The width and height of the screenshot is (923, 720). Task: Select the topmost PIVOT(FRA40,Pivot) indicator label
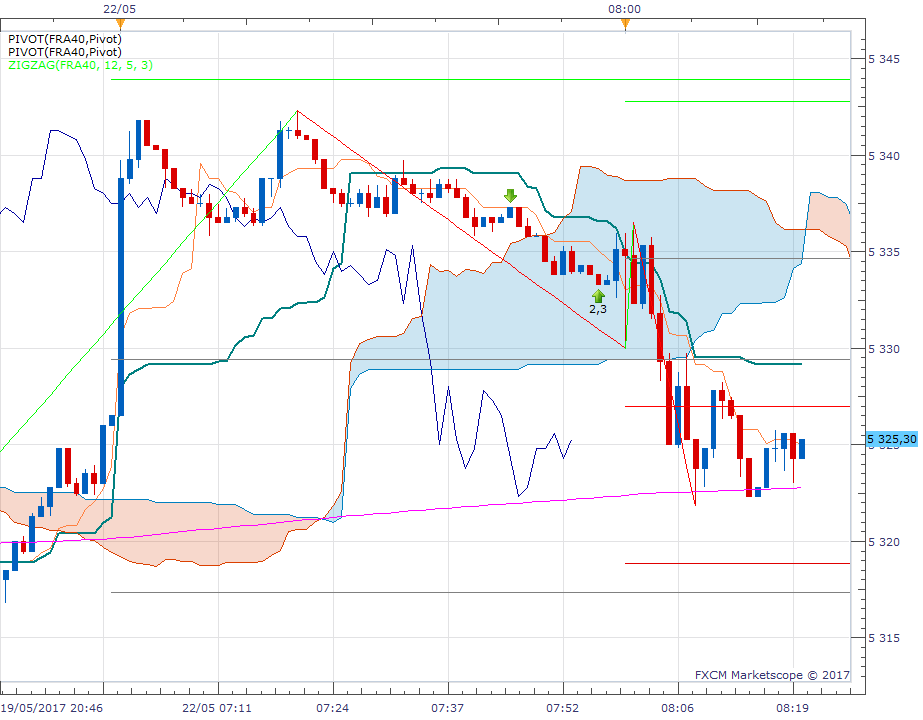tap(65, 39)
